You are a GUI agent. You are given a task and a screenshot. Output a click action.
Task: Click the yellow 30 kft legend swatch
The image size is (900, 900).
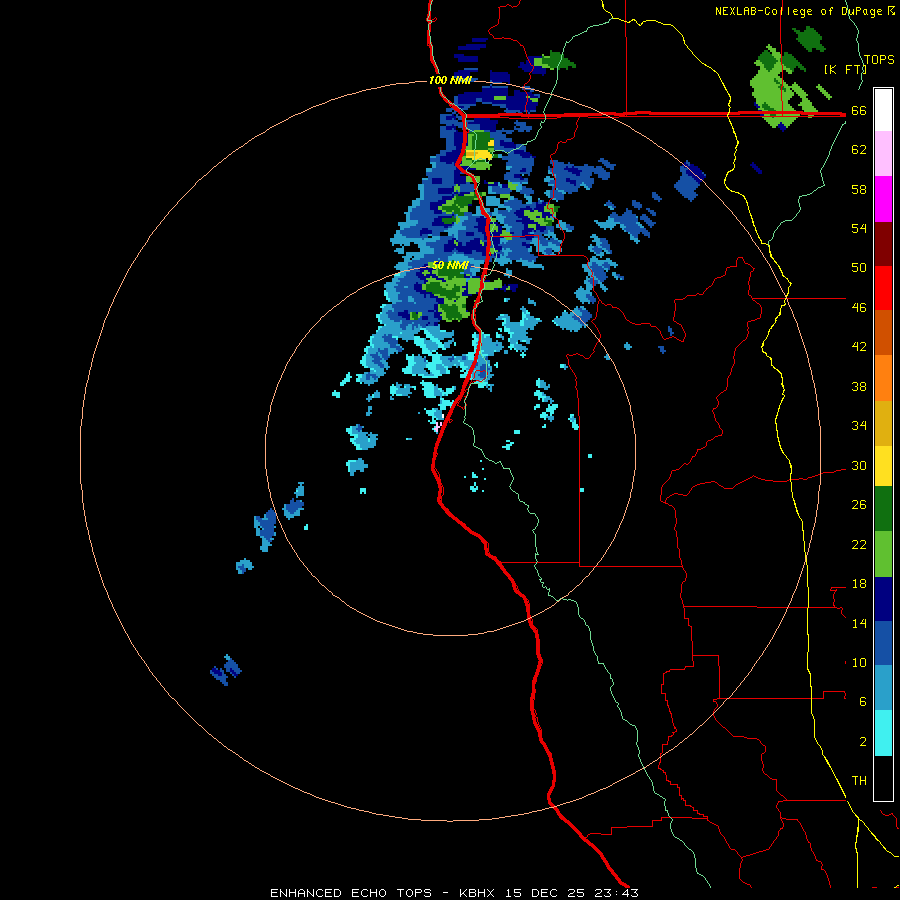pos(883,466)
